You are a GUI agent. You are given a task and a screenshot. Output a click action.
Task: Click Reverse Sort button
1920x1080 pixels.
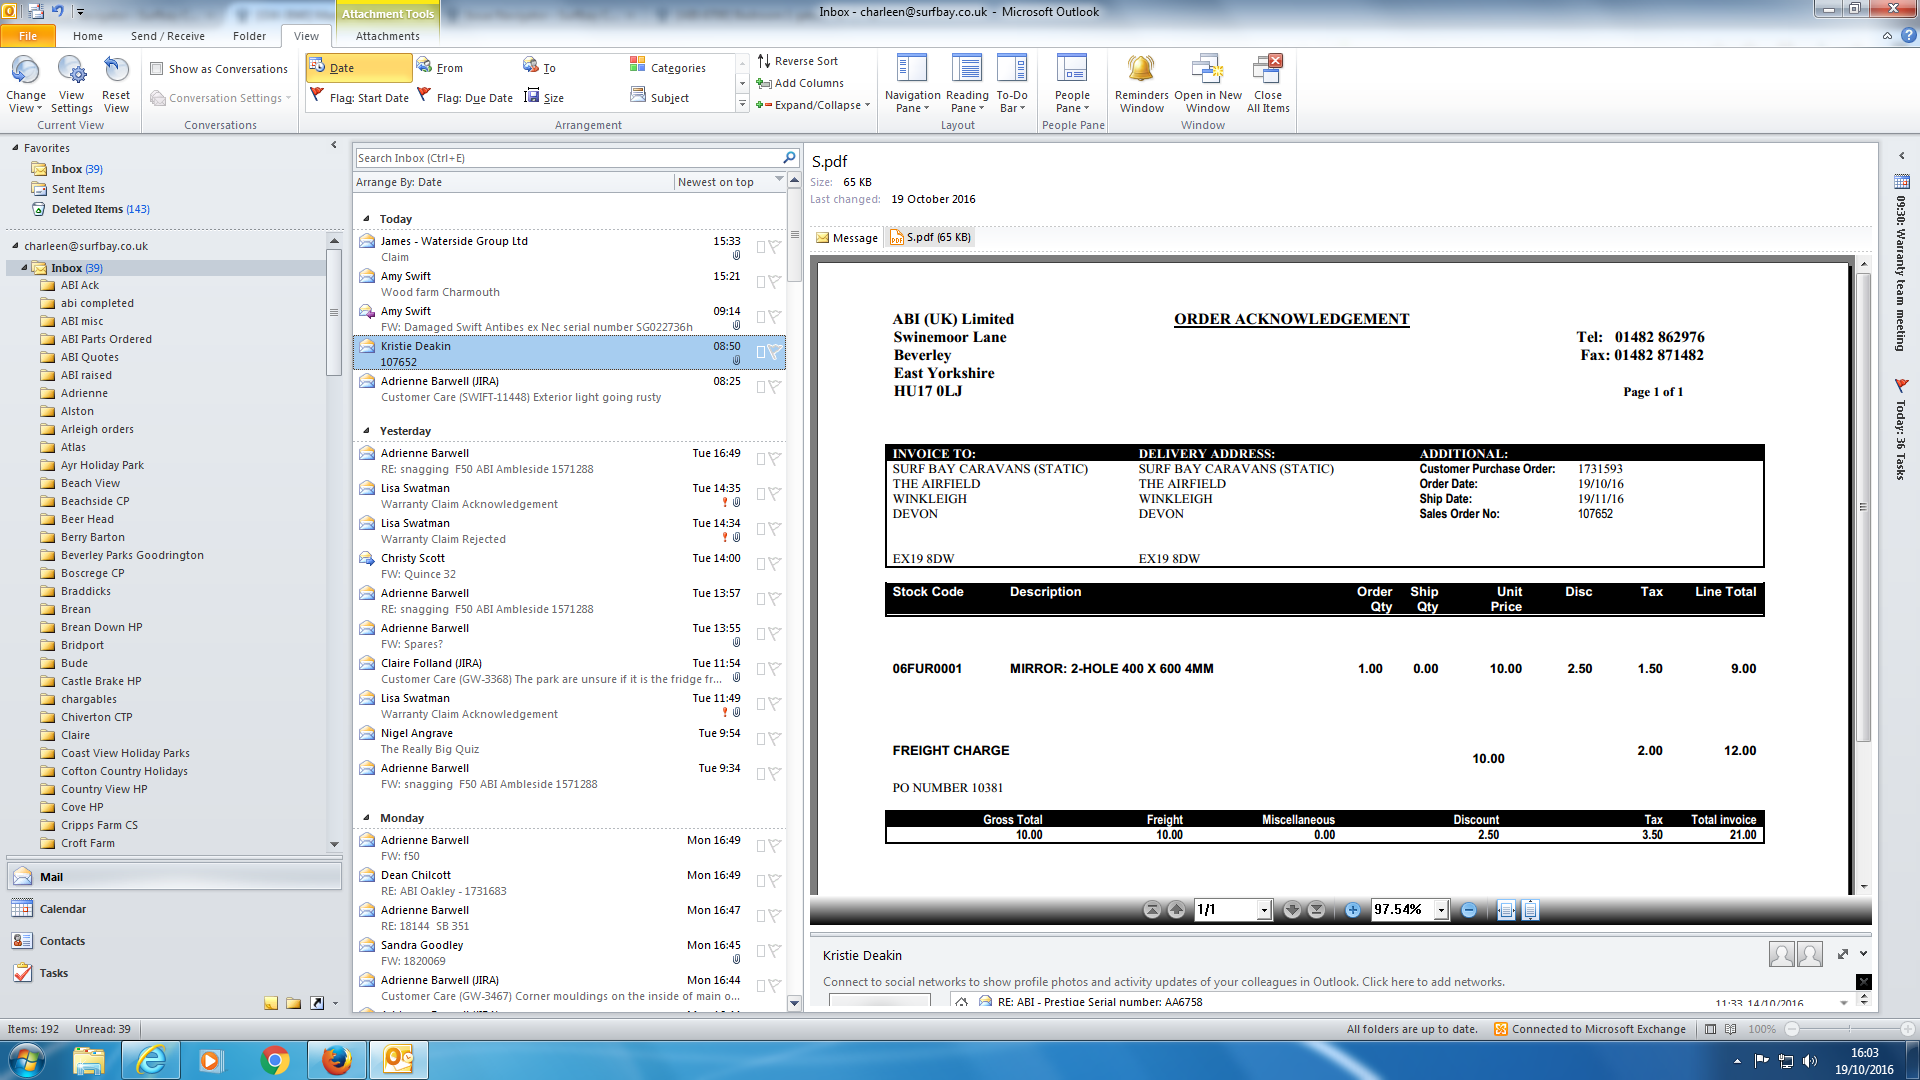[x=798, y=61]
